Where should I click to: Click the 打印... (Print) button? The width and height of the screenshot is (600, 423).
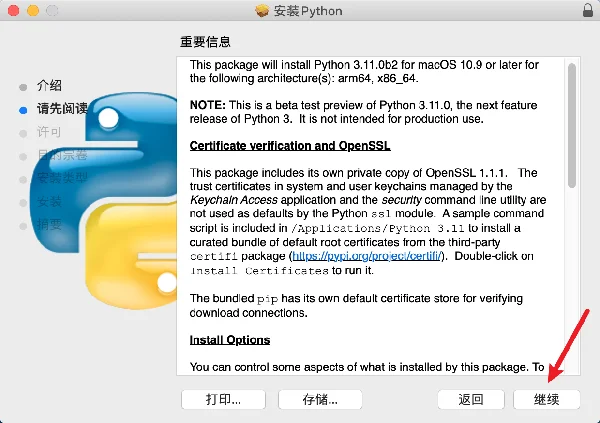tap(223, 399)
